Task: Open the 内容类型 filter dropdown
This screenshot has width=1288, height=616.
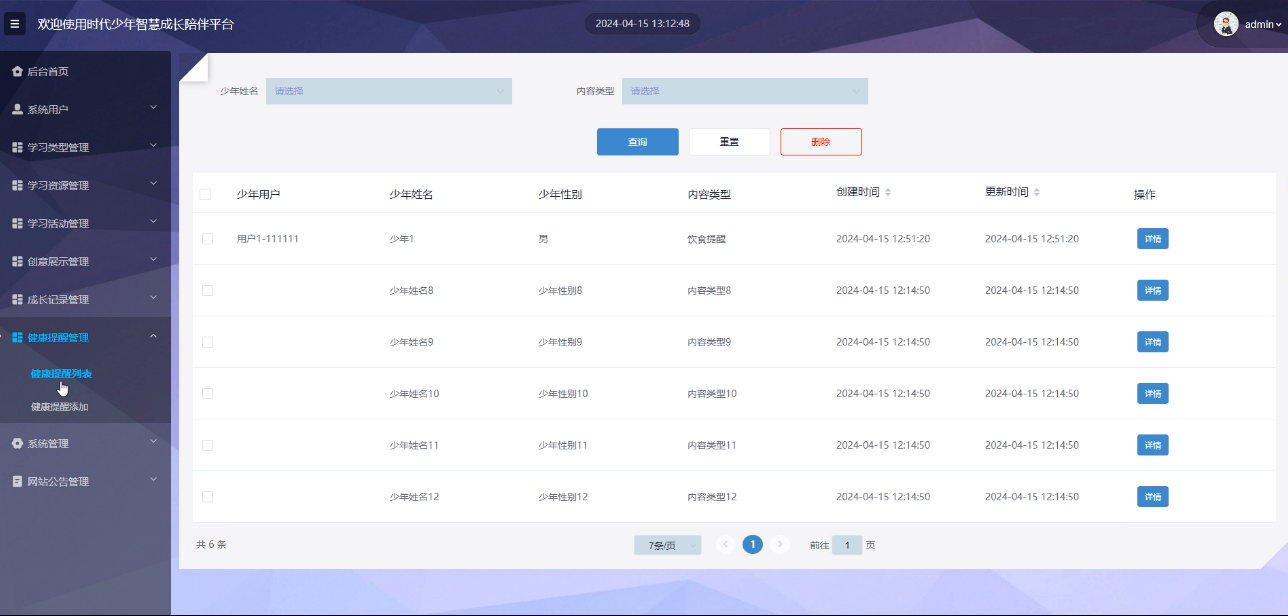Action: (745, 91)
